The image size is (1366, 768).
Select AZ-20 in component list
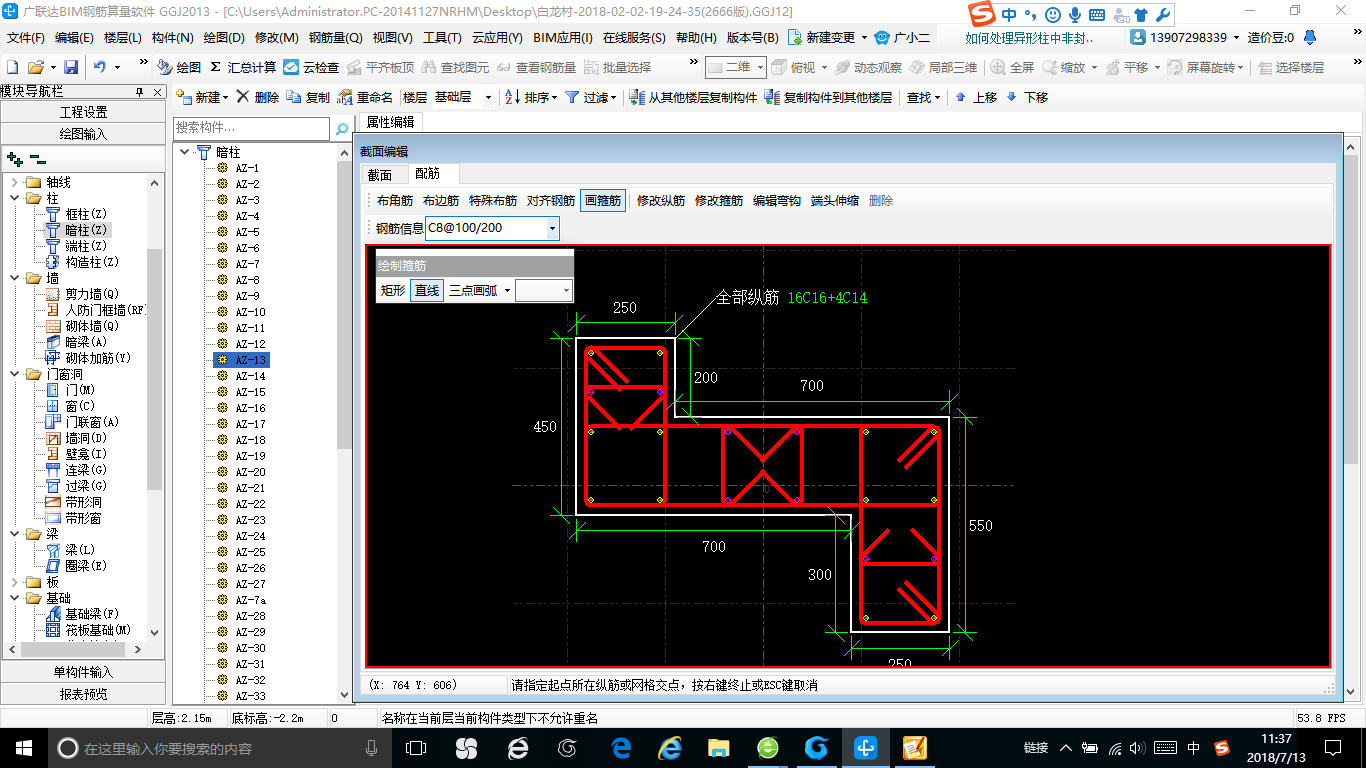click(250, 472)
